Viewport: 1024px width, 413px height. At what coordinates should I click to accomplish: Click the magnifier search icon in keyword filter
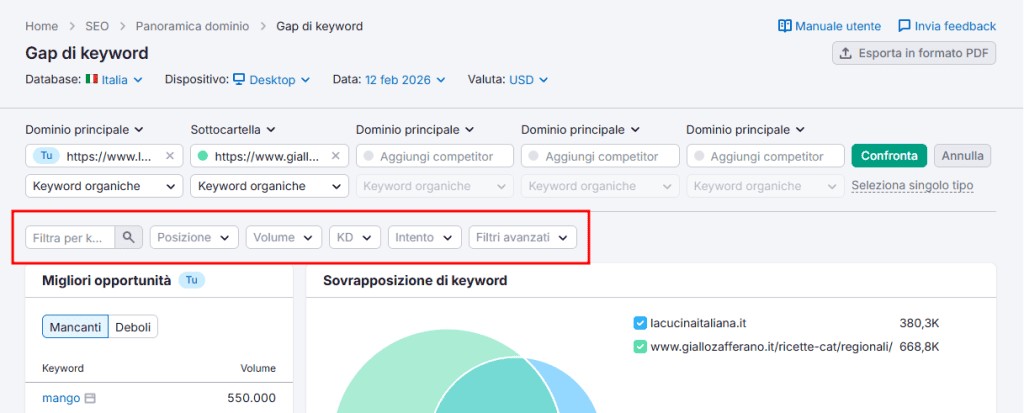pyautogui.click(x=129, y=237)
